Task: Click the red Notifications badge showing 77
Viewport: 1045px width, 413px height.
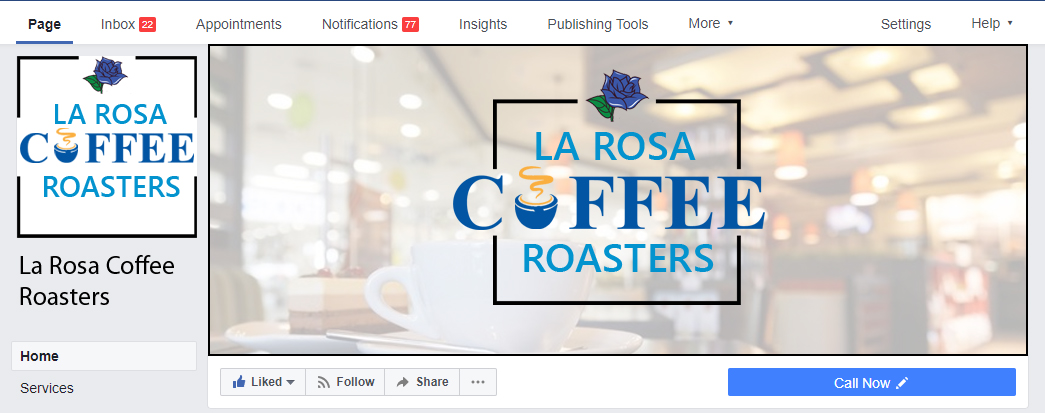Action: [x=411, y=25]
